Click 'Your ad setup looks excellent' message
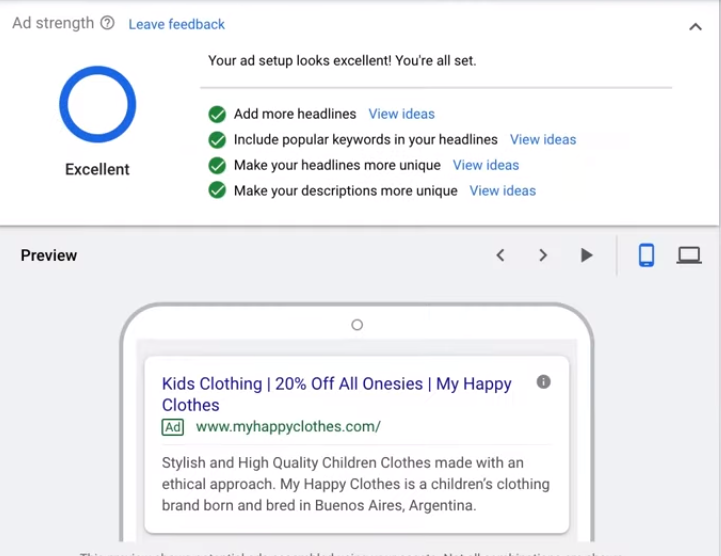Image resolution: width=721 pixels, height=556 pixels. [342, 61]
